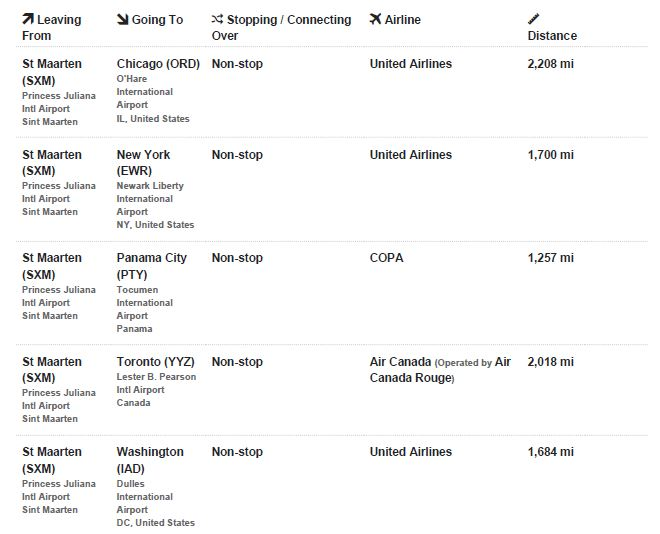
Task: Click the Distance column header text
Action: (x=552, y=36)
